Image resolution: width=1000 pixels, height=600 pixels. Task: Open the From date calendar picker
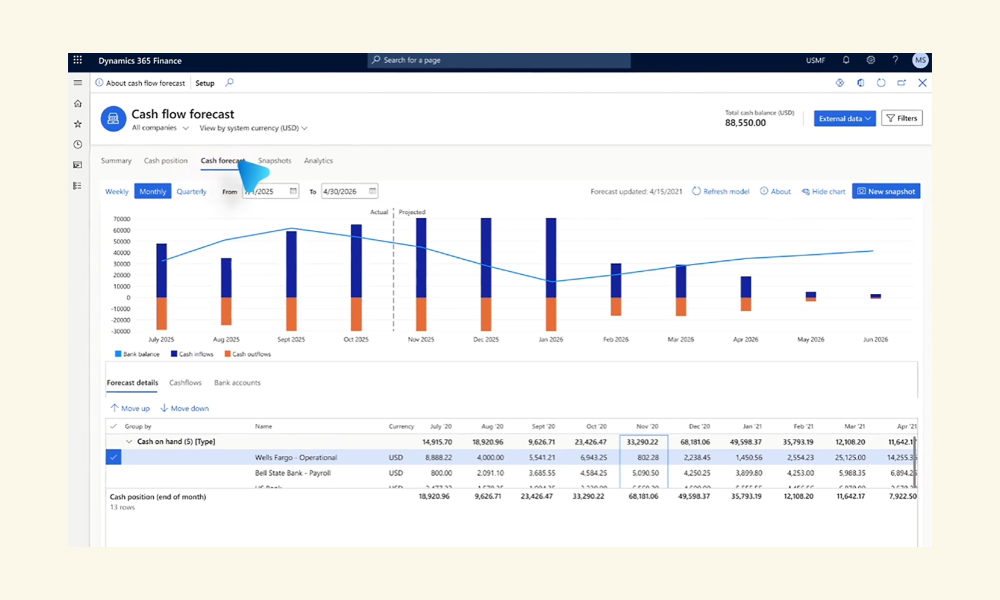pyautogui.click(x=293, y=191)
